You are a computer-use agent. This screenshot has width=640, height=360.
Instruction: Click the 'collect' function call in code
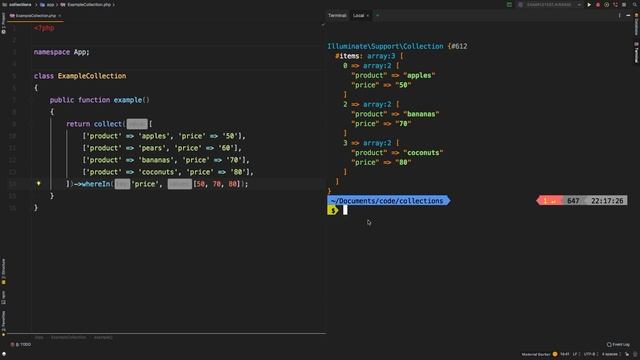click(108, 124)
